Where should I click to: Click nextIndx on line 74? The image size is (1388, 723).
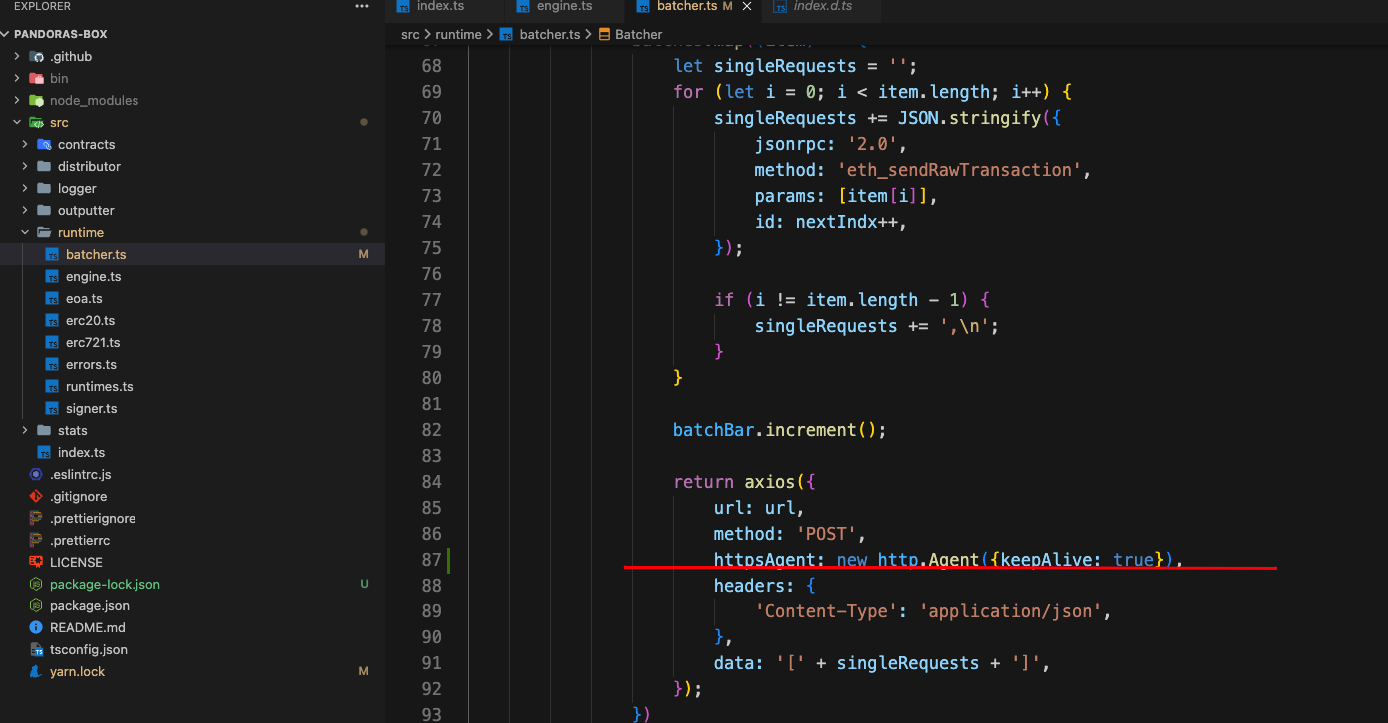click(836, 222)
